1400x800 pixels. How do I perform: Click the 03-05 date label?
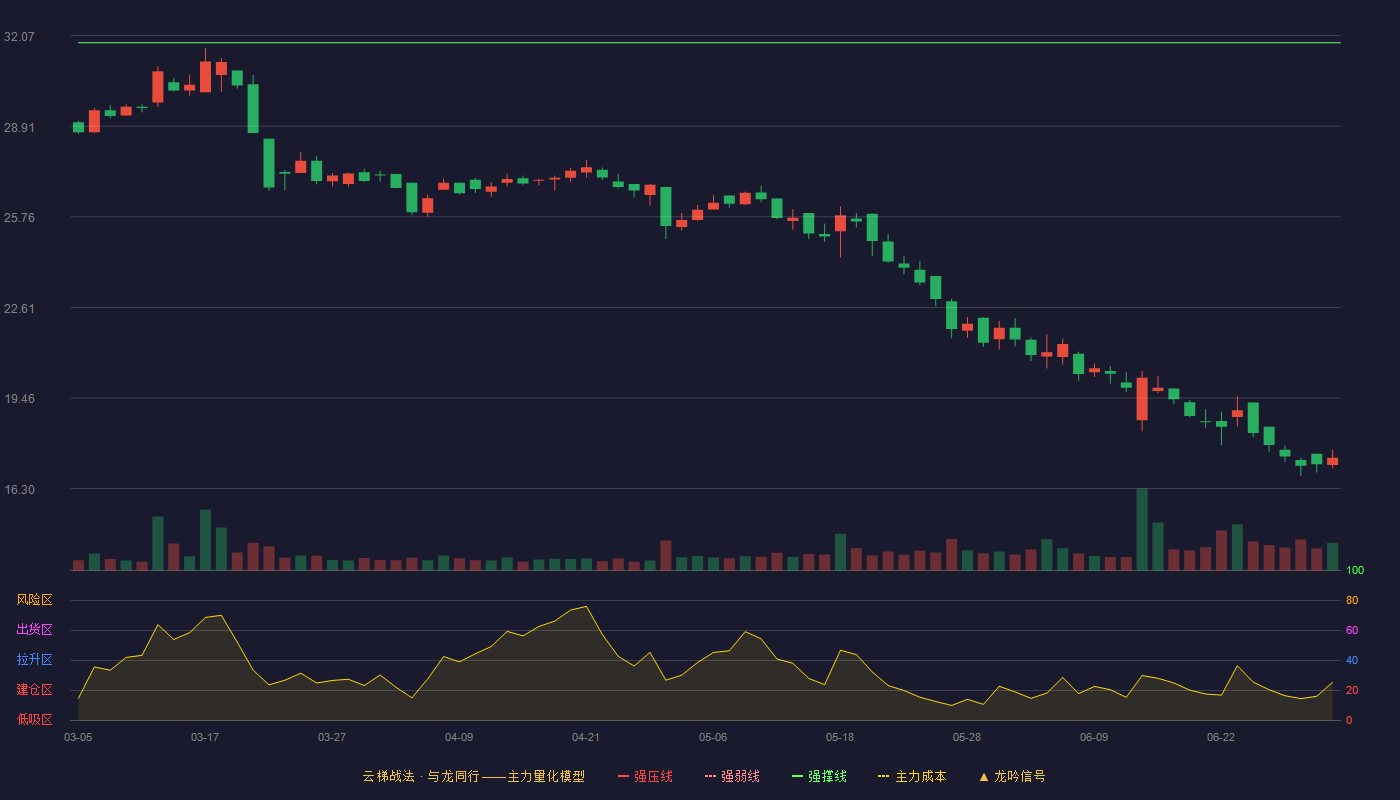(x=78, y=737)
